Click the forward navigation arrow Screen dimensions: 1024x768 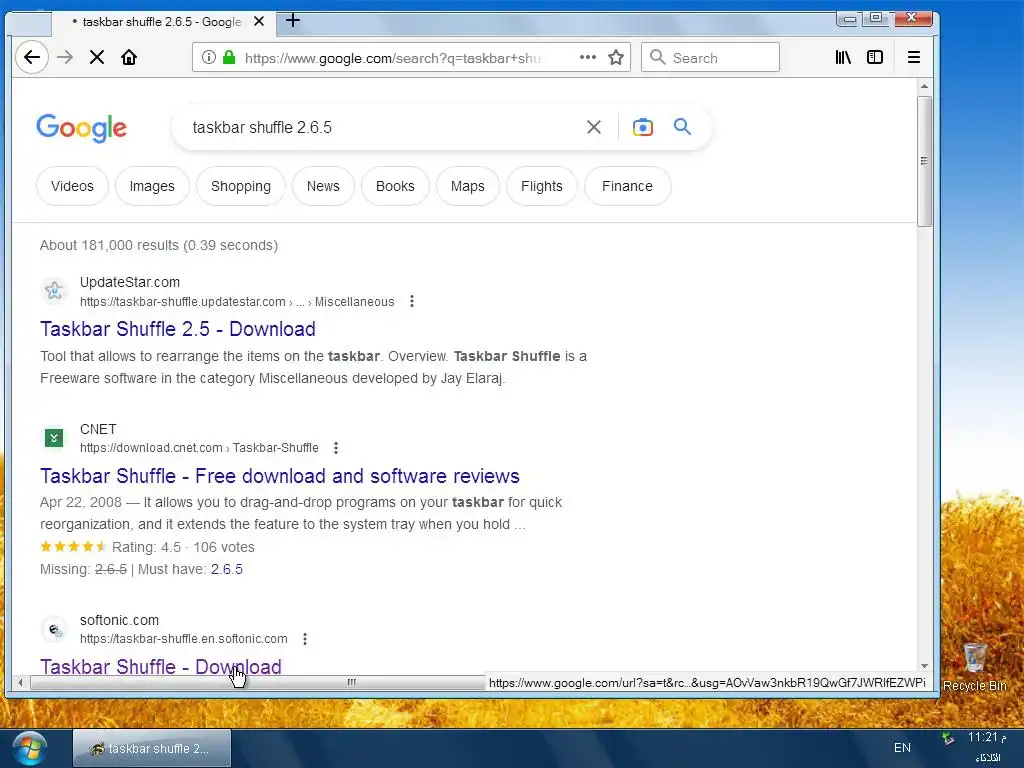65,57
